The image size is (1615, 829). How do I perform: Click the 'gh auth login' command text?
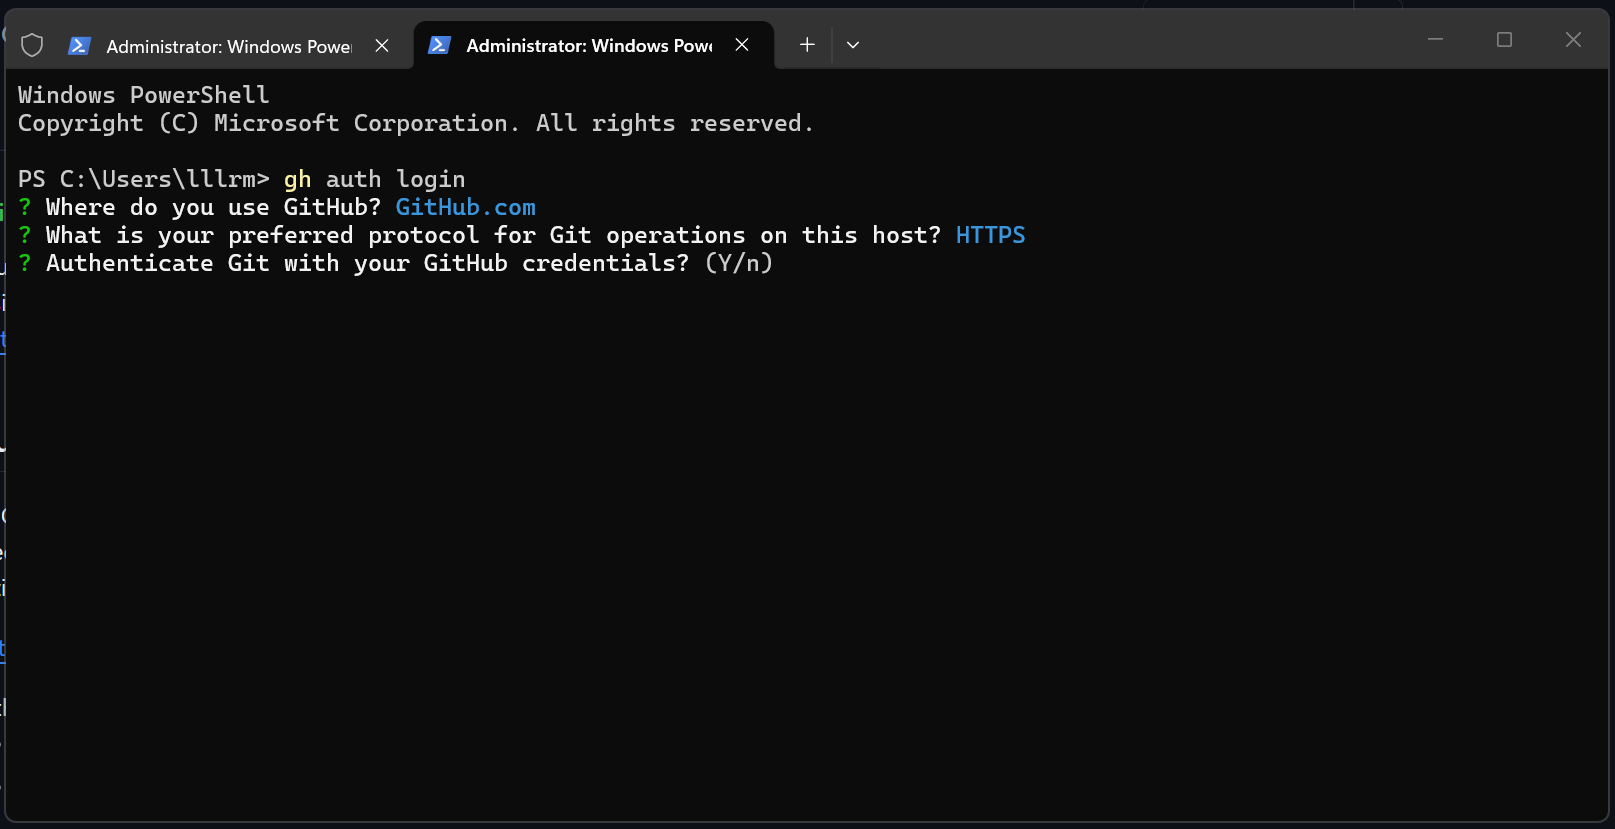coord(375,179)
